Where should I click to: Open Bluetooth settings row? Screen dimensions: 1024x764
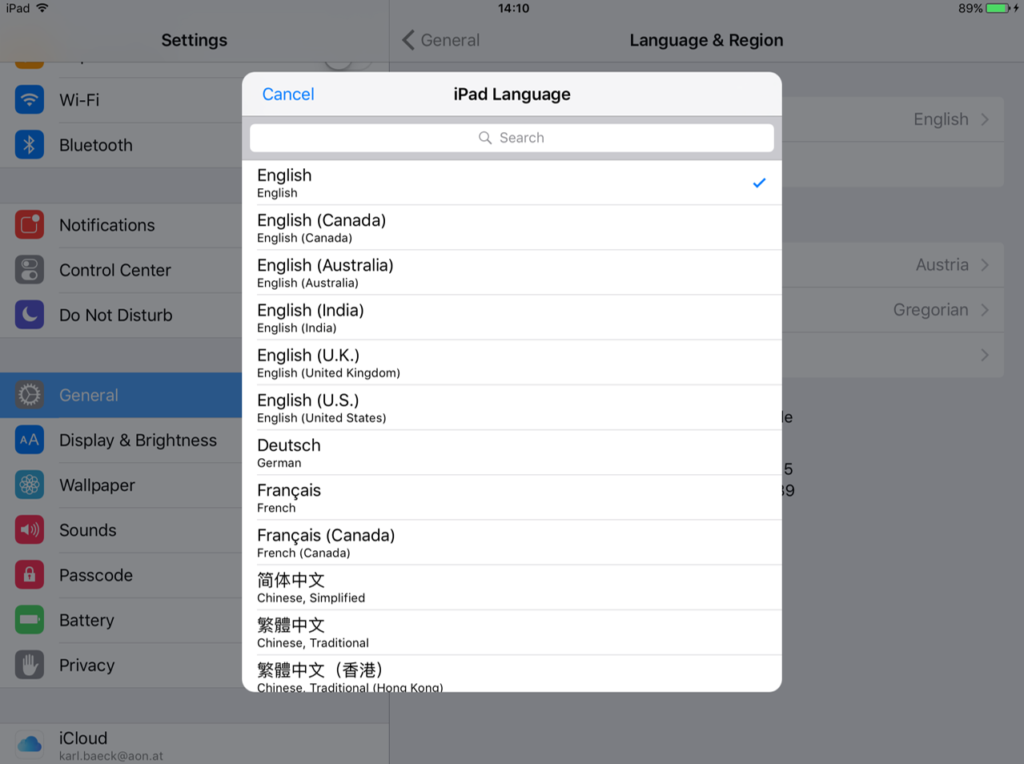pos(121,145)
